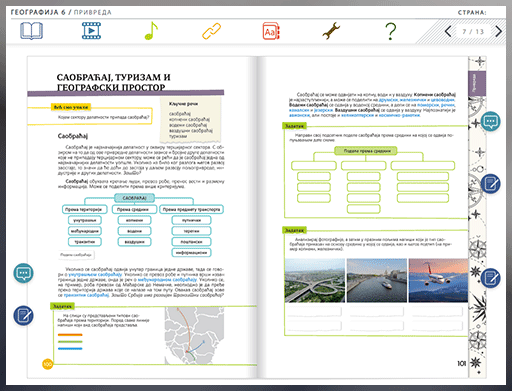Go to the previous page arrow
The width and height of the screenshot is (512, 391).
click(x=448, y=31)
